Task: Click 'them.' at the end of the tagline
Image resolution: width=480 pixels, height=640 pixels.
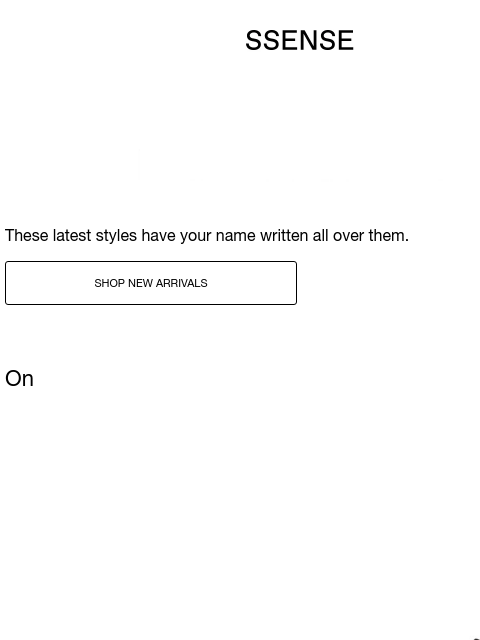Action: (x=388, y=236)
